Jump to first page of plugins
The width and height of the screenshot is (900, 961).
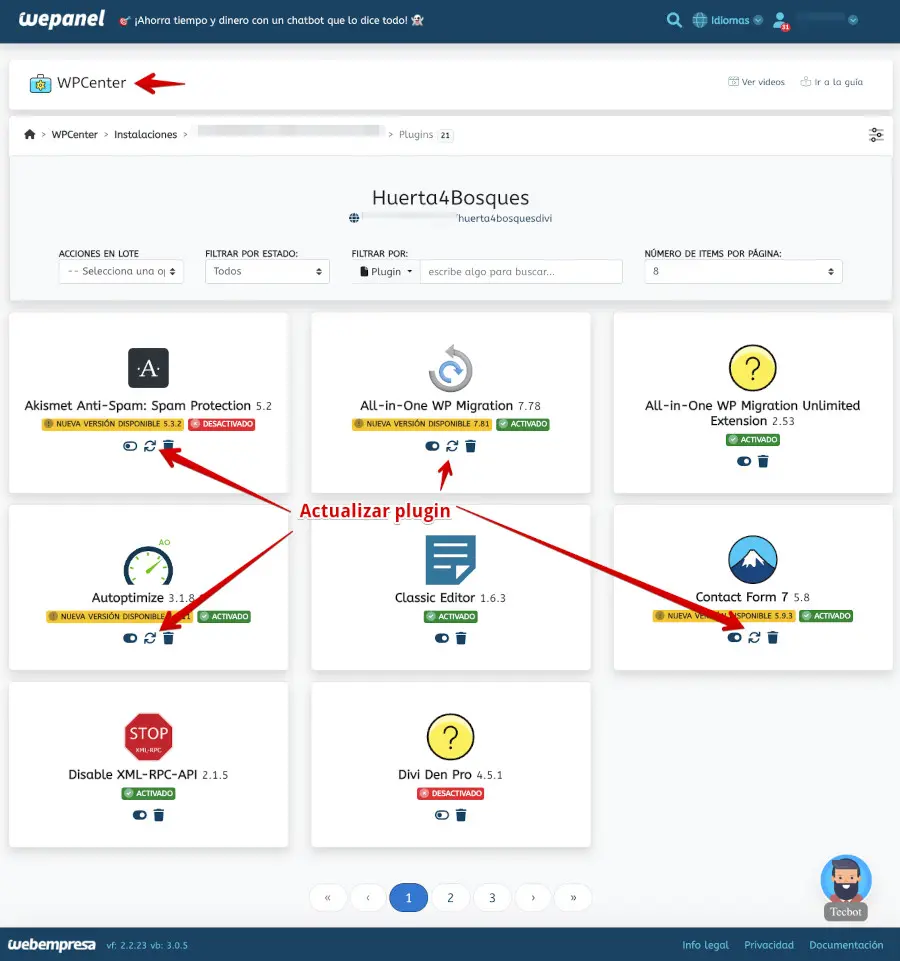tap(328, 898)
